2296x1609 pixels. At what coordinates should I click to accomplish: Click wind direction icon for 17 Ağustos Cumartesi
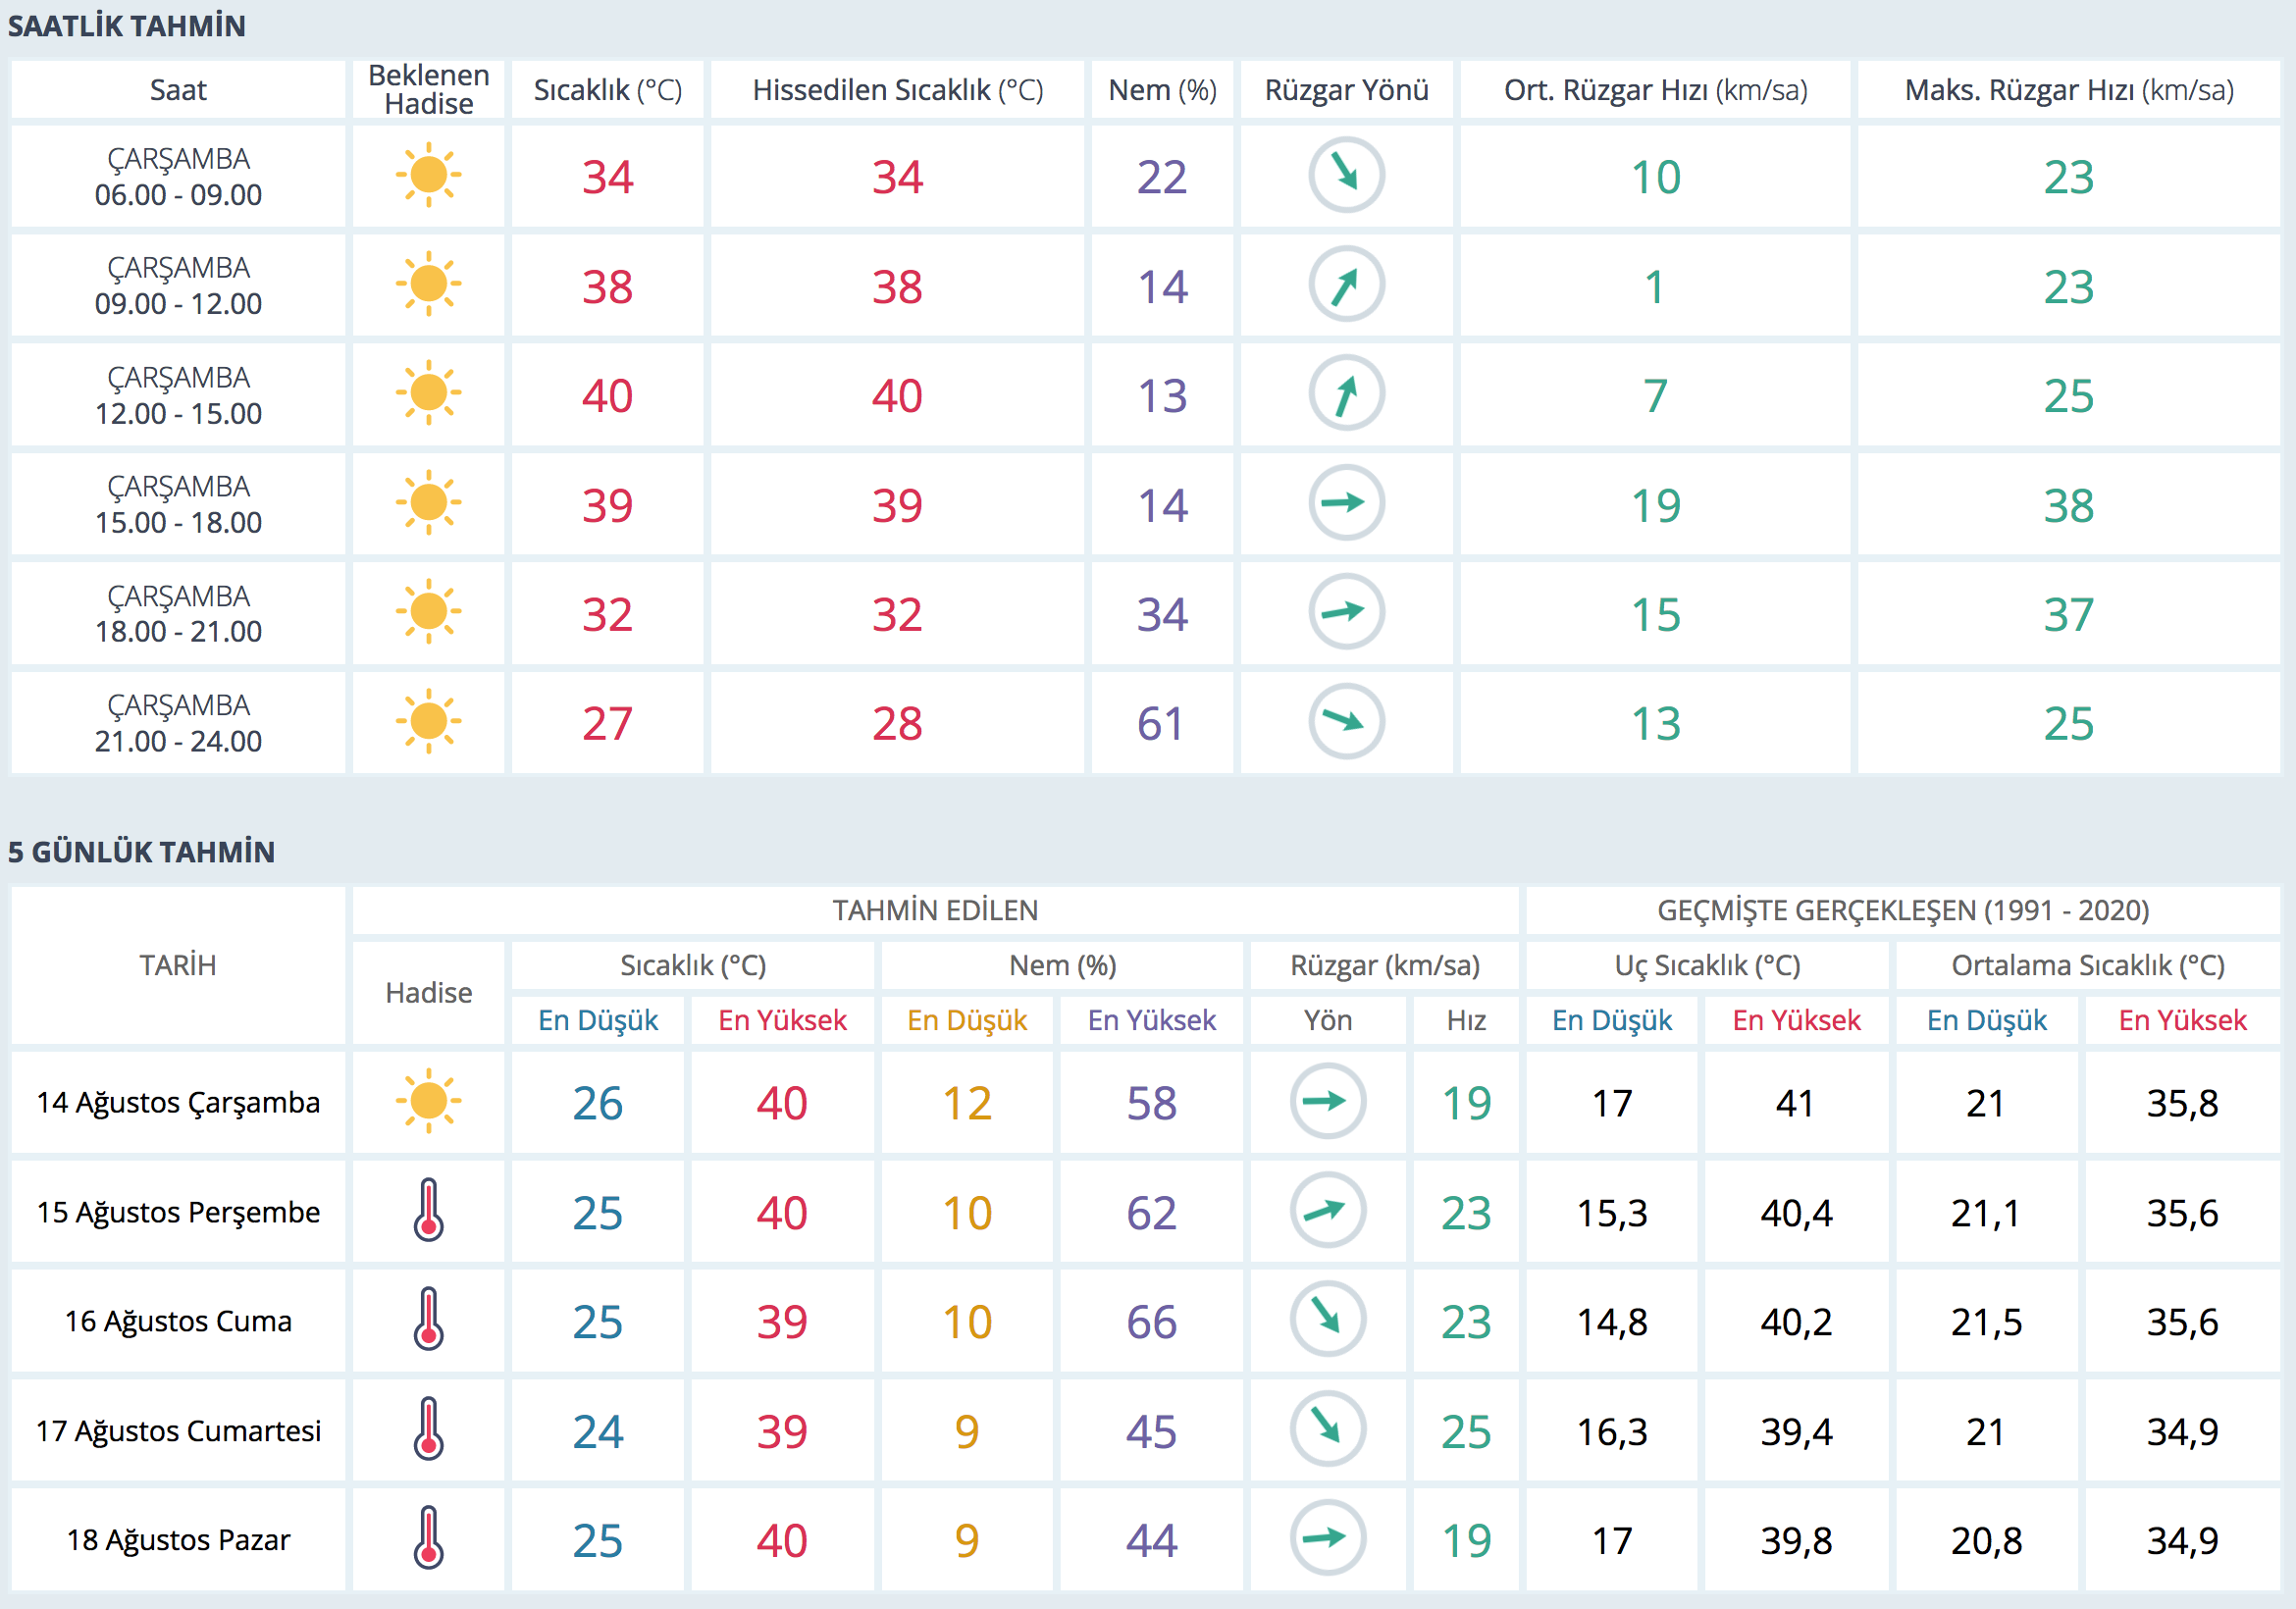point(1327,1429)
